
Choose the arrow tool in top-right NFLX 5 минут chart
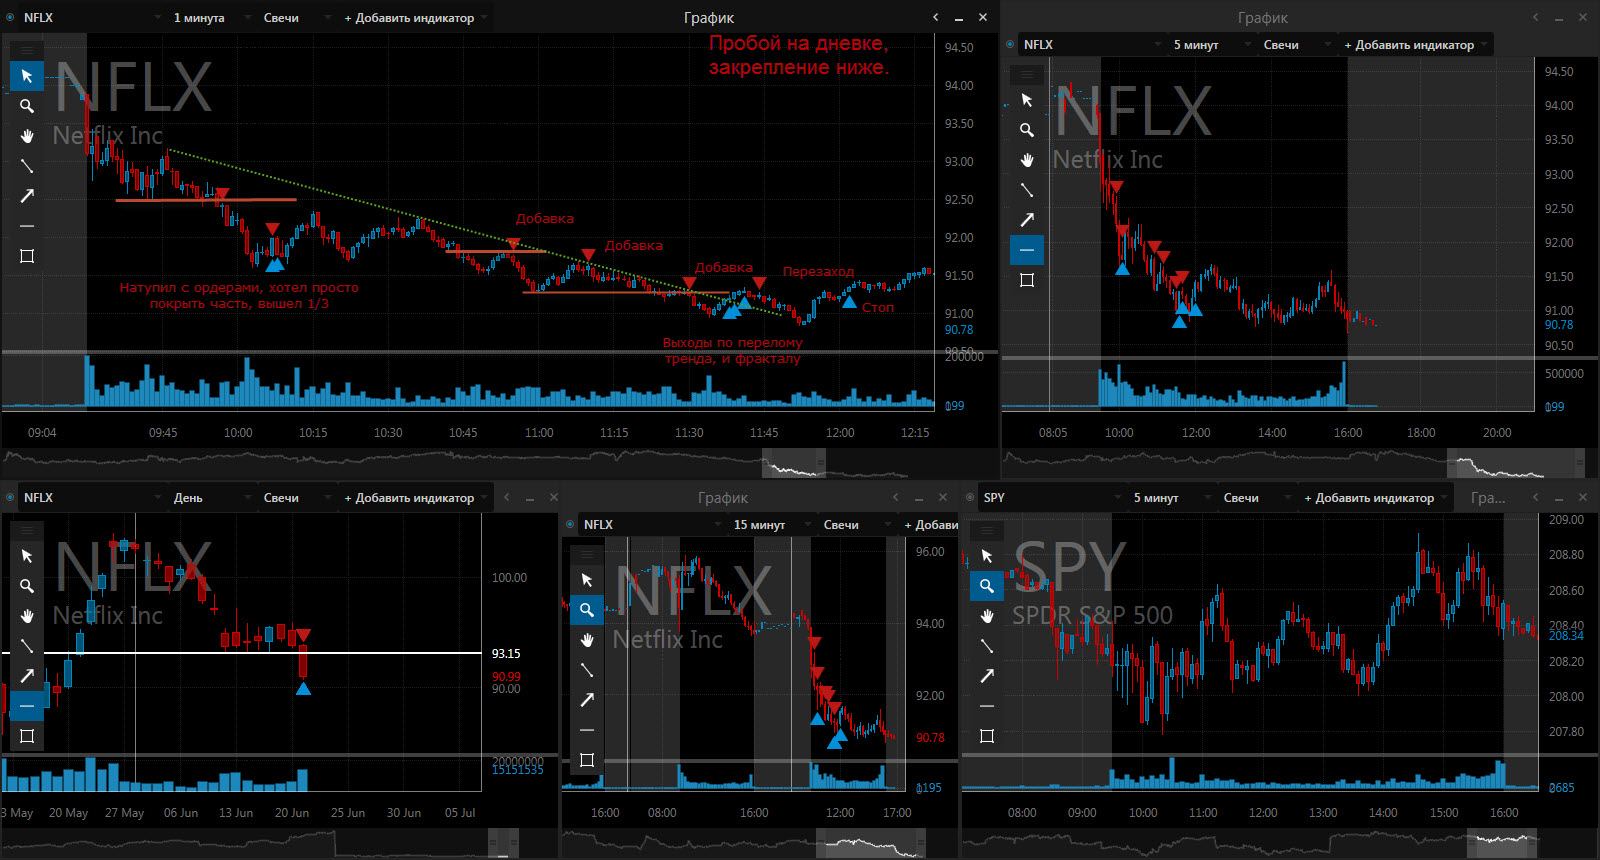[x=1027, y=220]
